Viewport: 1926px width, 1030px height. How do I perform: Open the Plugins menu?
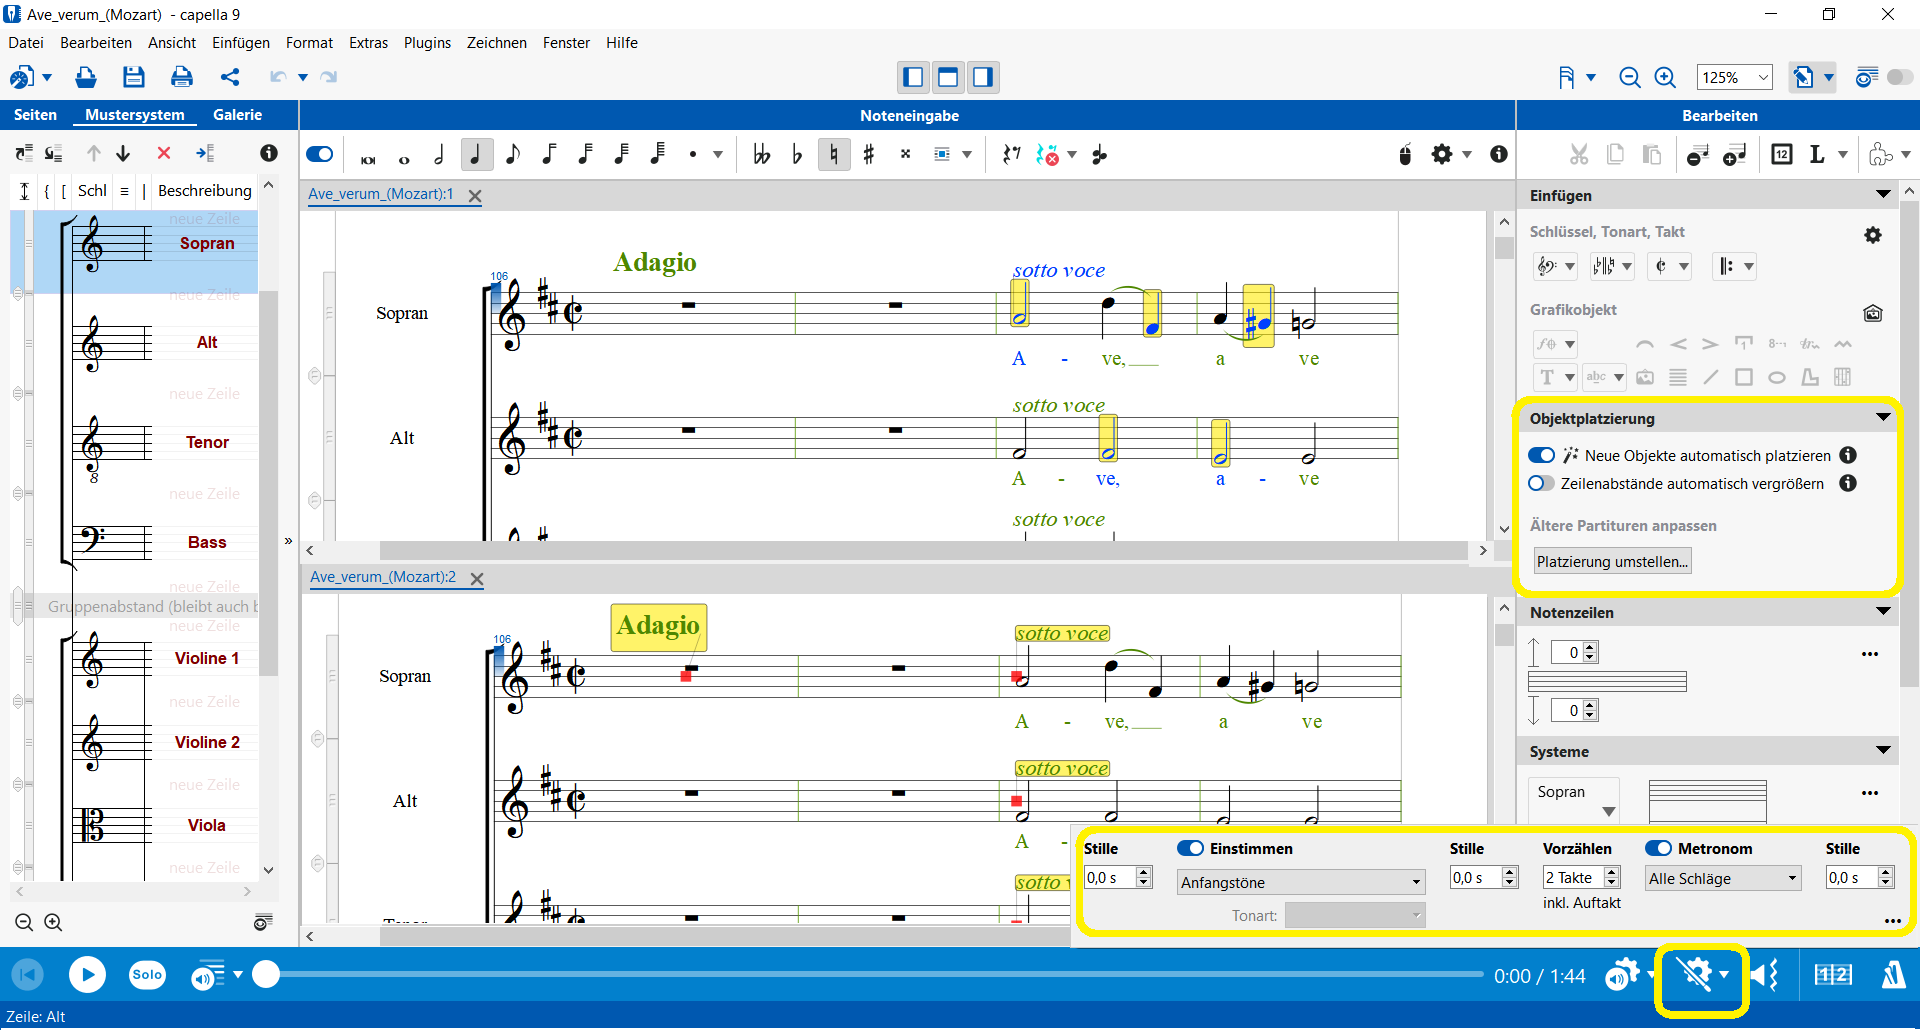point(427,43)
